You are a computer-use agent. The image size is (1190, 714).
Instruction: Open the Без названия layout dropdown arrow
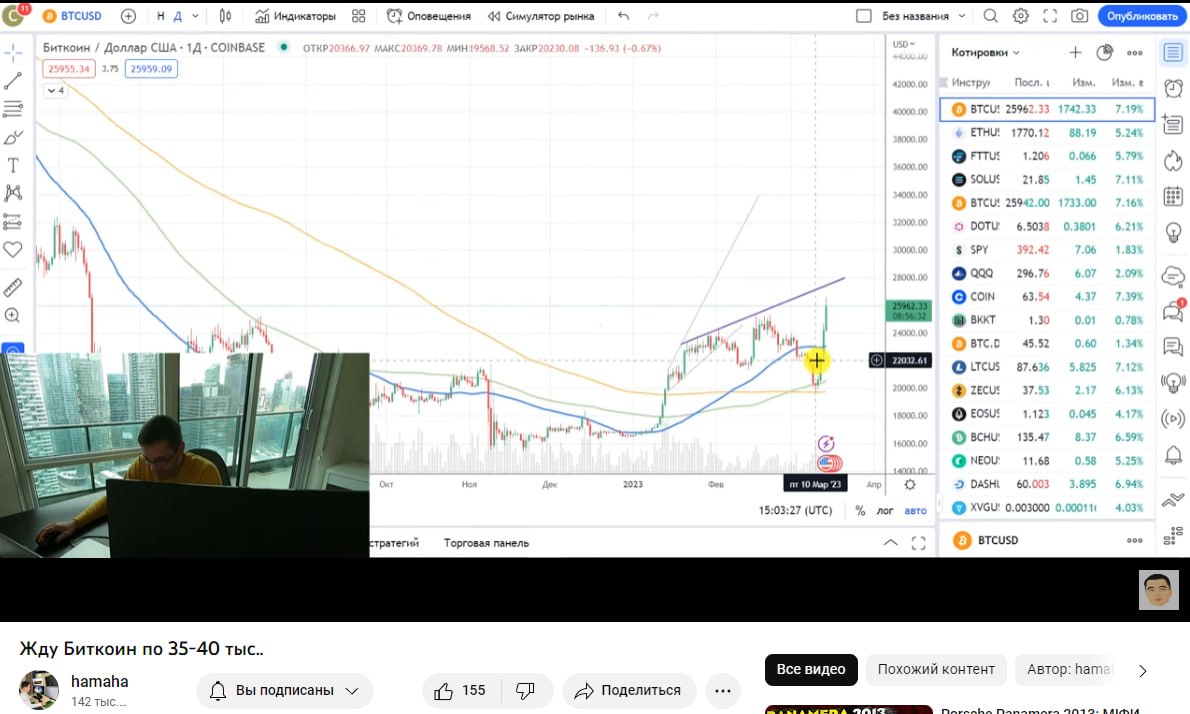point(962,16)
